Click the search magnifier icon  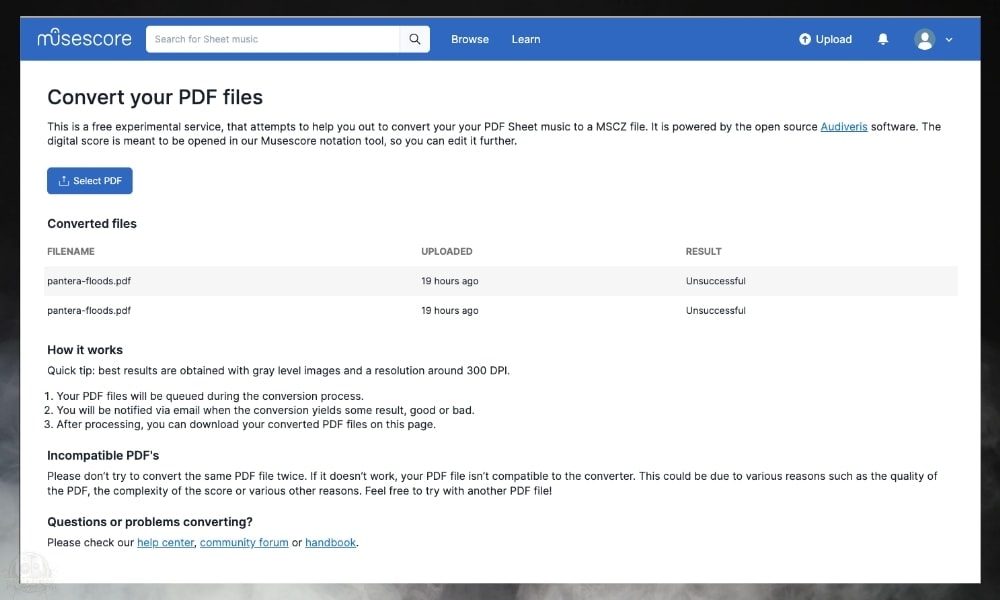tap(415, 39)
